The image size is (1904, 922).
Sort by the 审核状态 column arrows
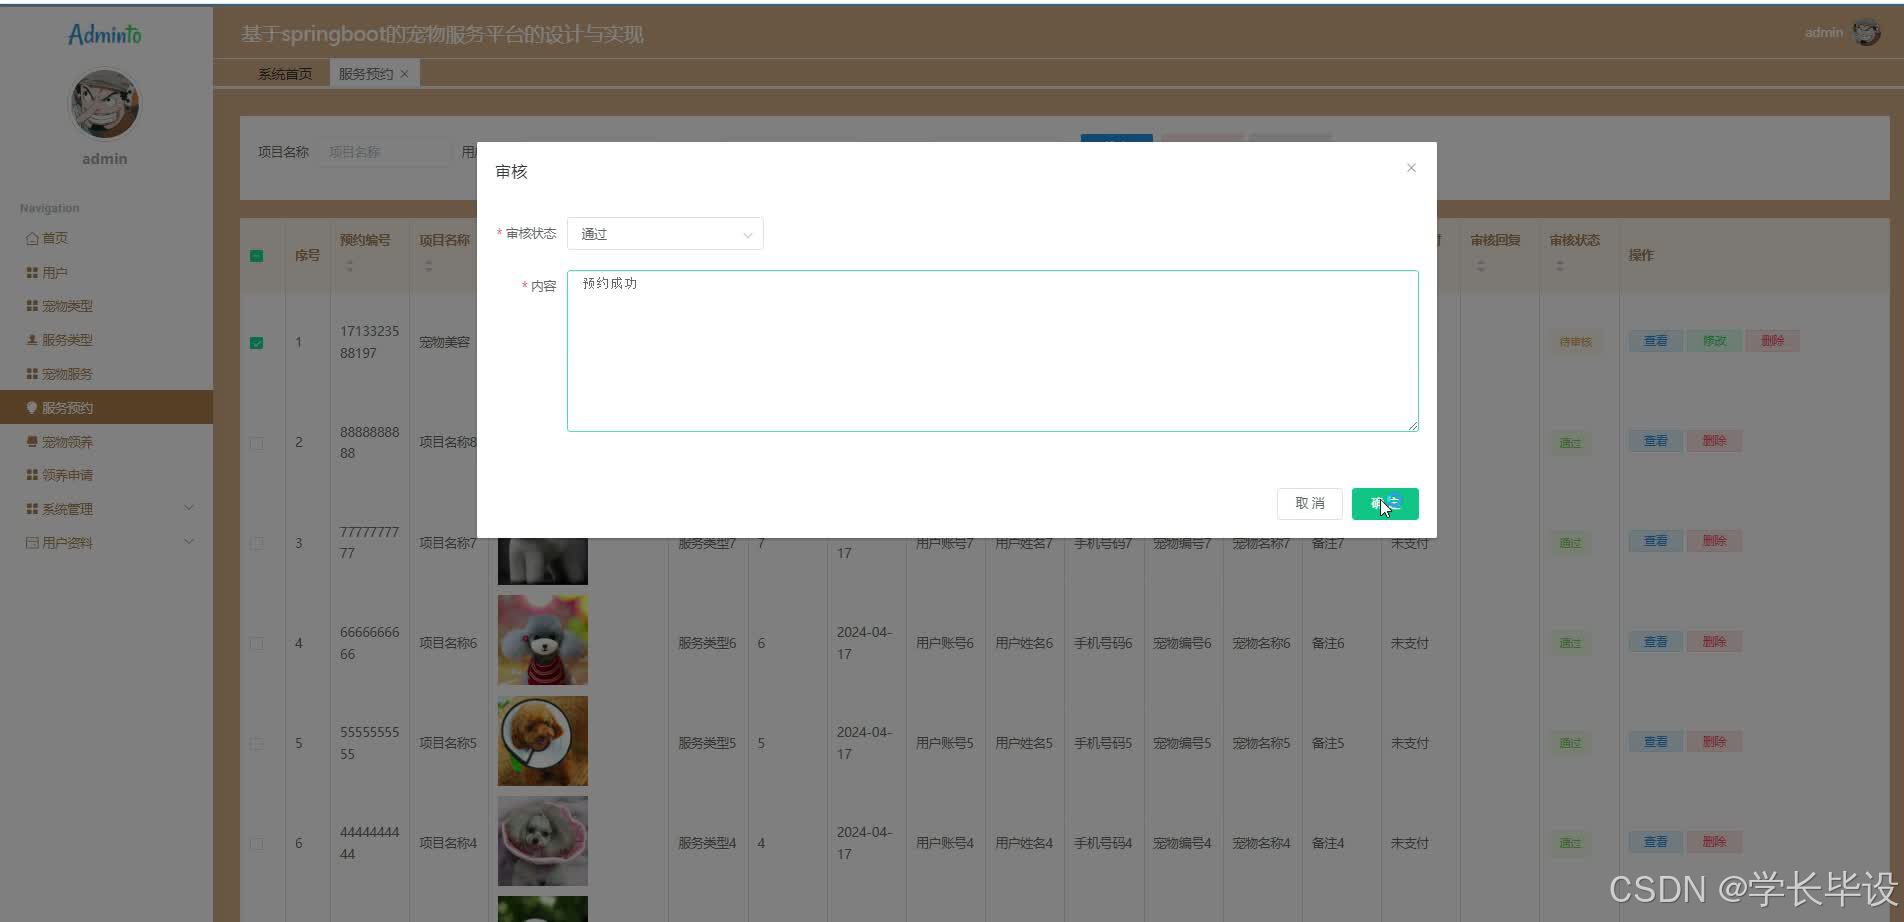[x=1560, y=266]
